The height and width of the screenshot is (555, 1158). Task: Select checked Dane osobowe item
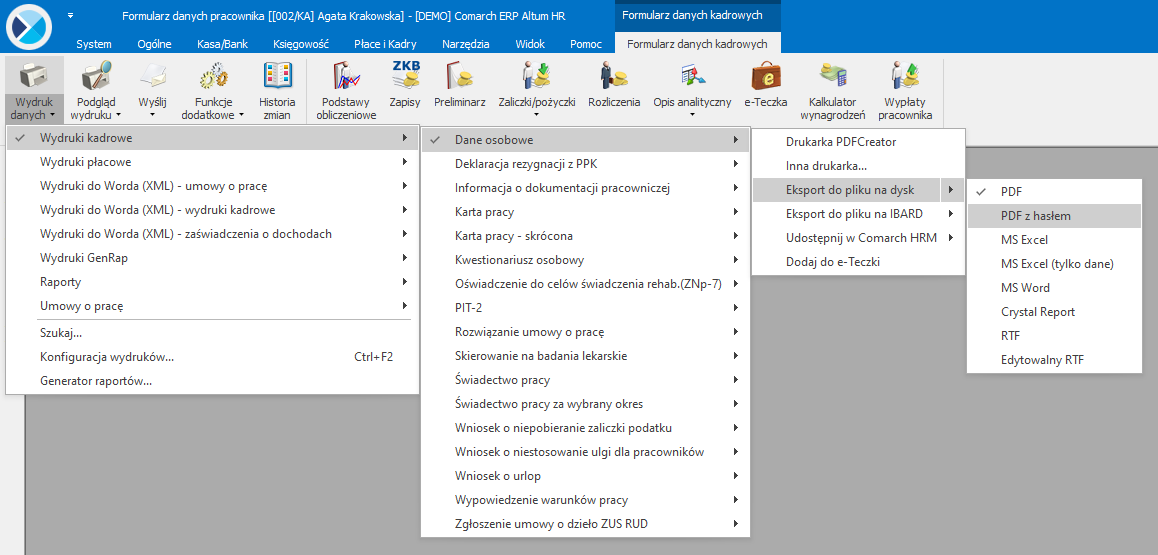(586, 140)
